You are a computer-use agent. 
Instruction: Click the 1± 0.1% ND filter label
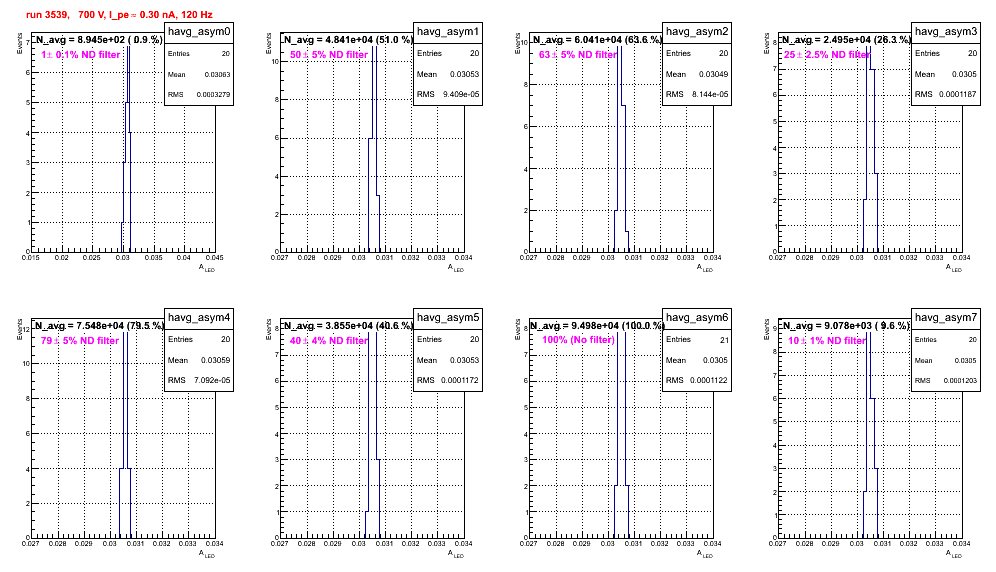point(81,55)
